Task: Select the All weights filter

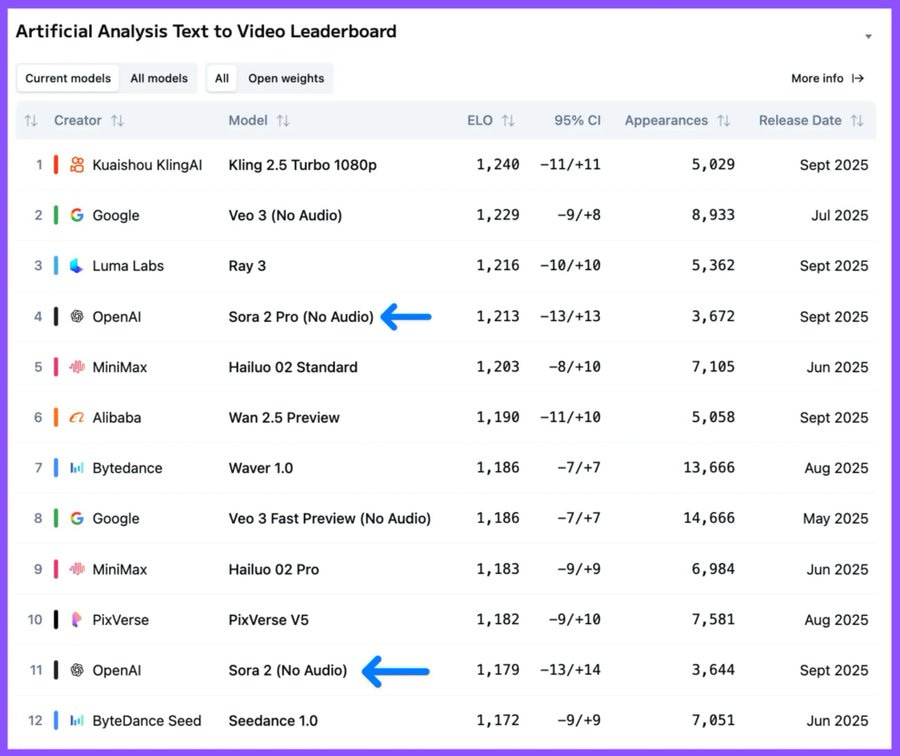Action: click(x=222, y=78)
